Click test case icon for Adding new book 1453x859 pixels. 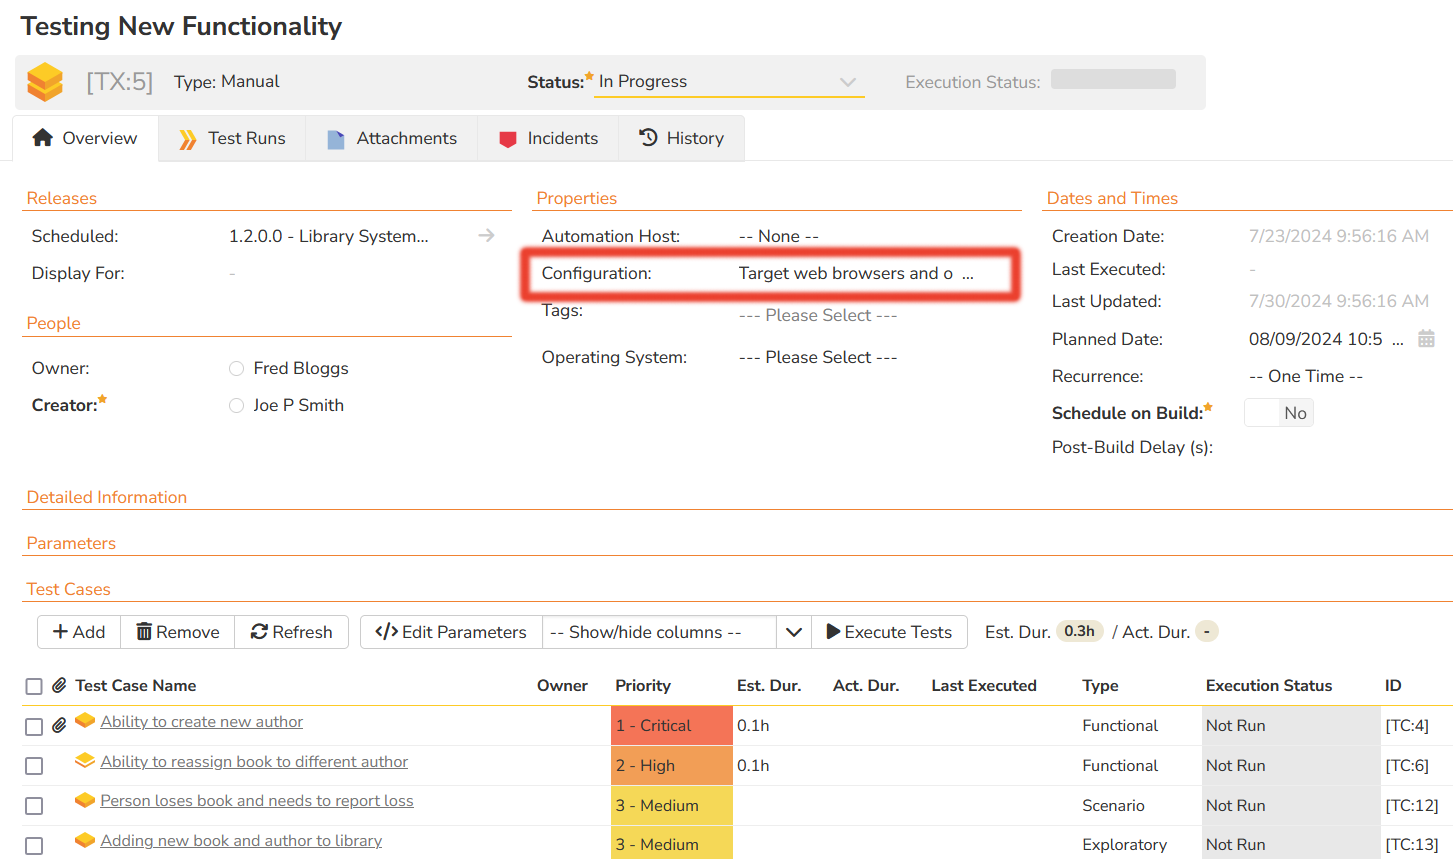point(85,841)
